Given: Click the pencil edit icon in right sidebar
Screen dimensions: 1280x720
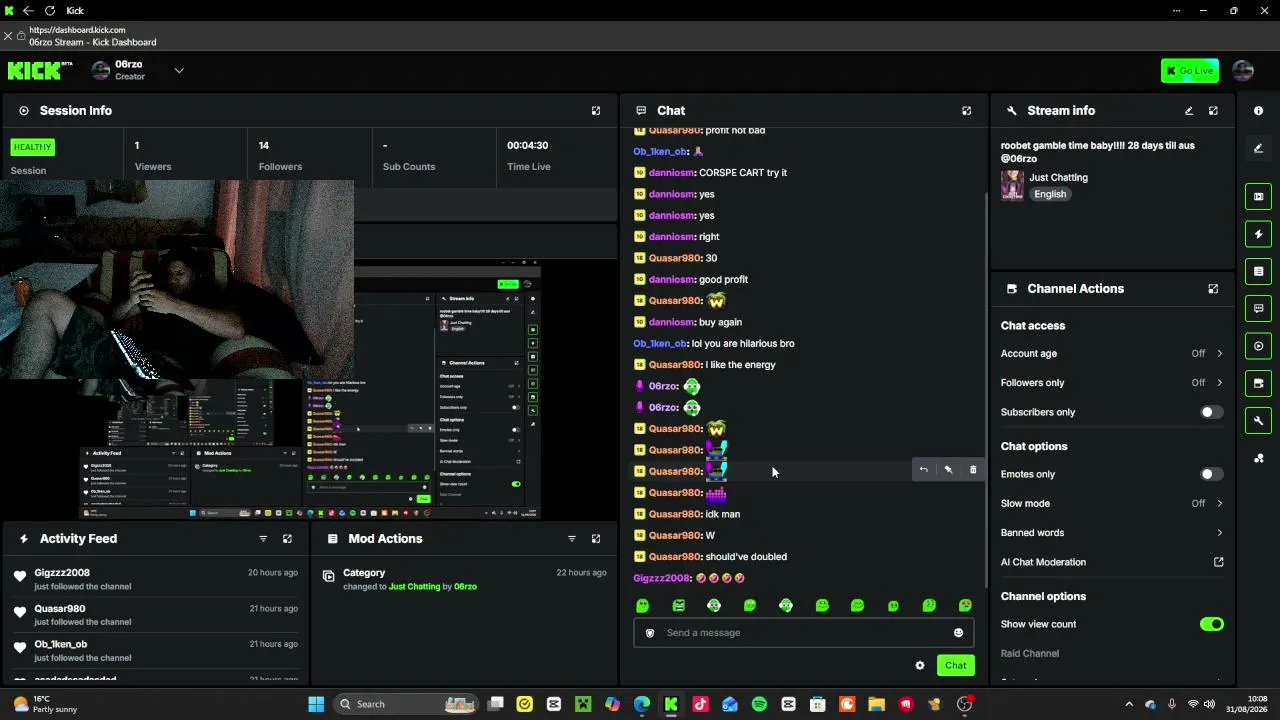Looking at the screenshot, I should (1258, 149).
